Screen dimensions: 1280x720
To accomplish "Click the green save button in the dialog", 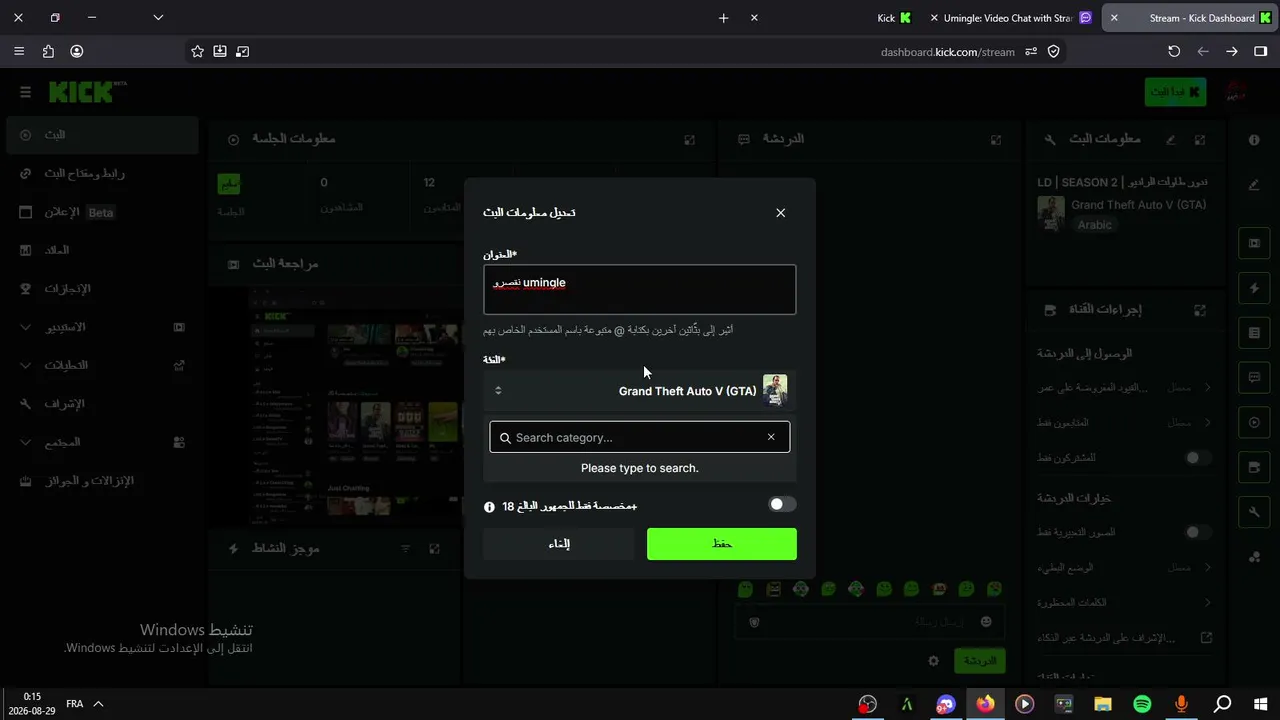I will tap(722, 544).
